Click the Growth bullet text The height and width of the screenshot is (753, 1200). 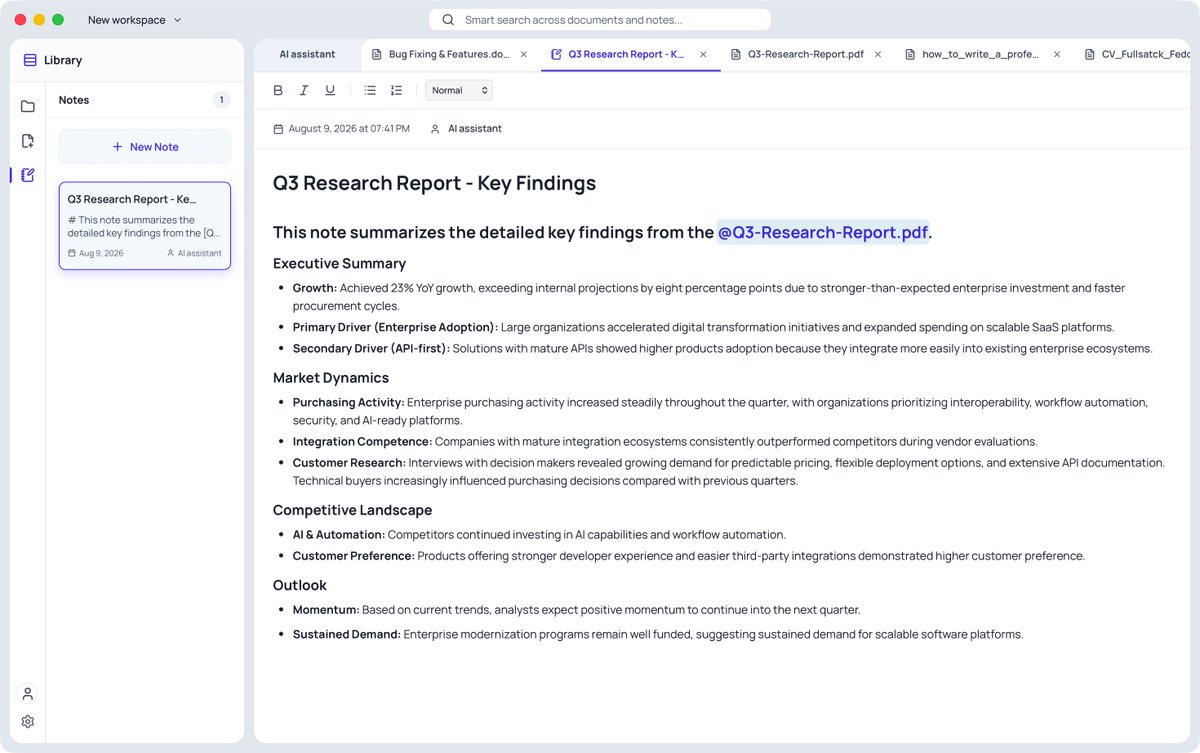pos(709,297)
